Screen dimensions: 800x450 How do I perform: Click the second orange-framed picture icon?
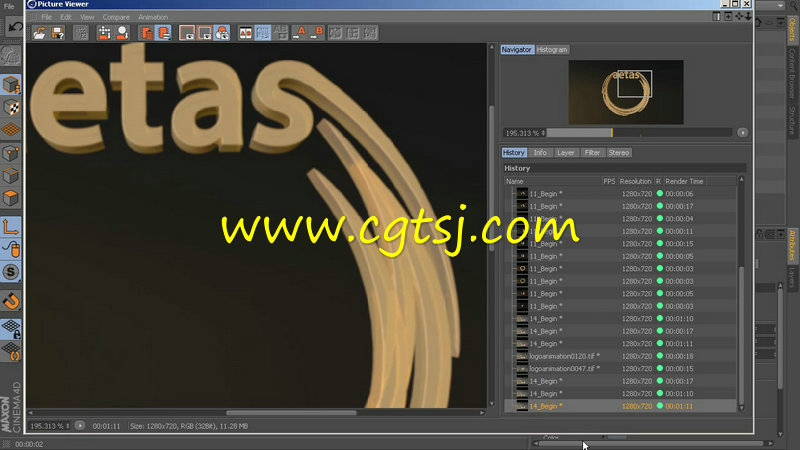click(205, 33)
